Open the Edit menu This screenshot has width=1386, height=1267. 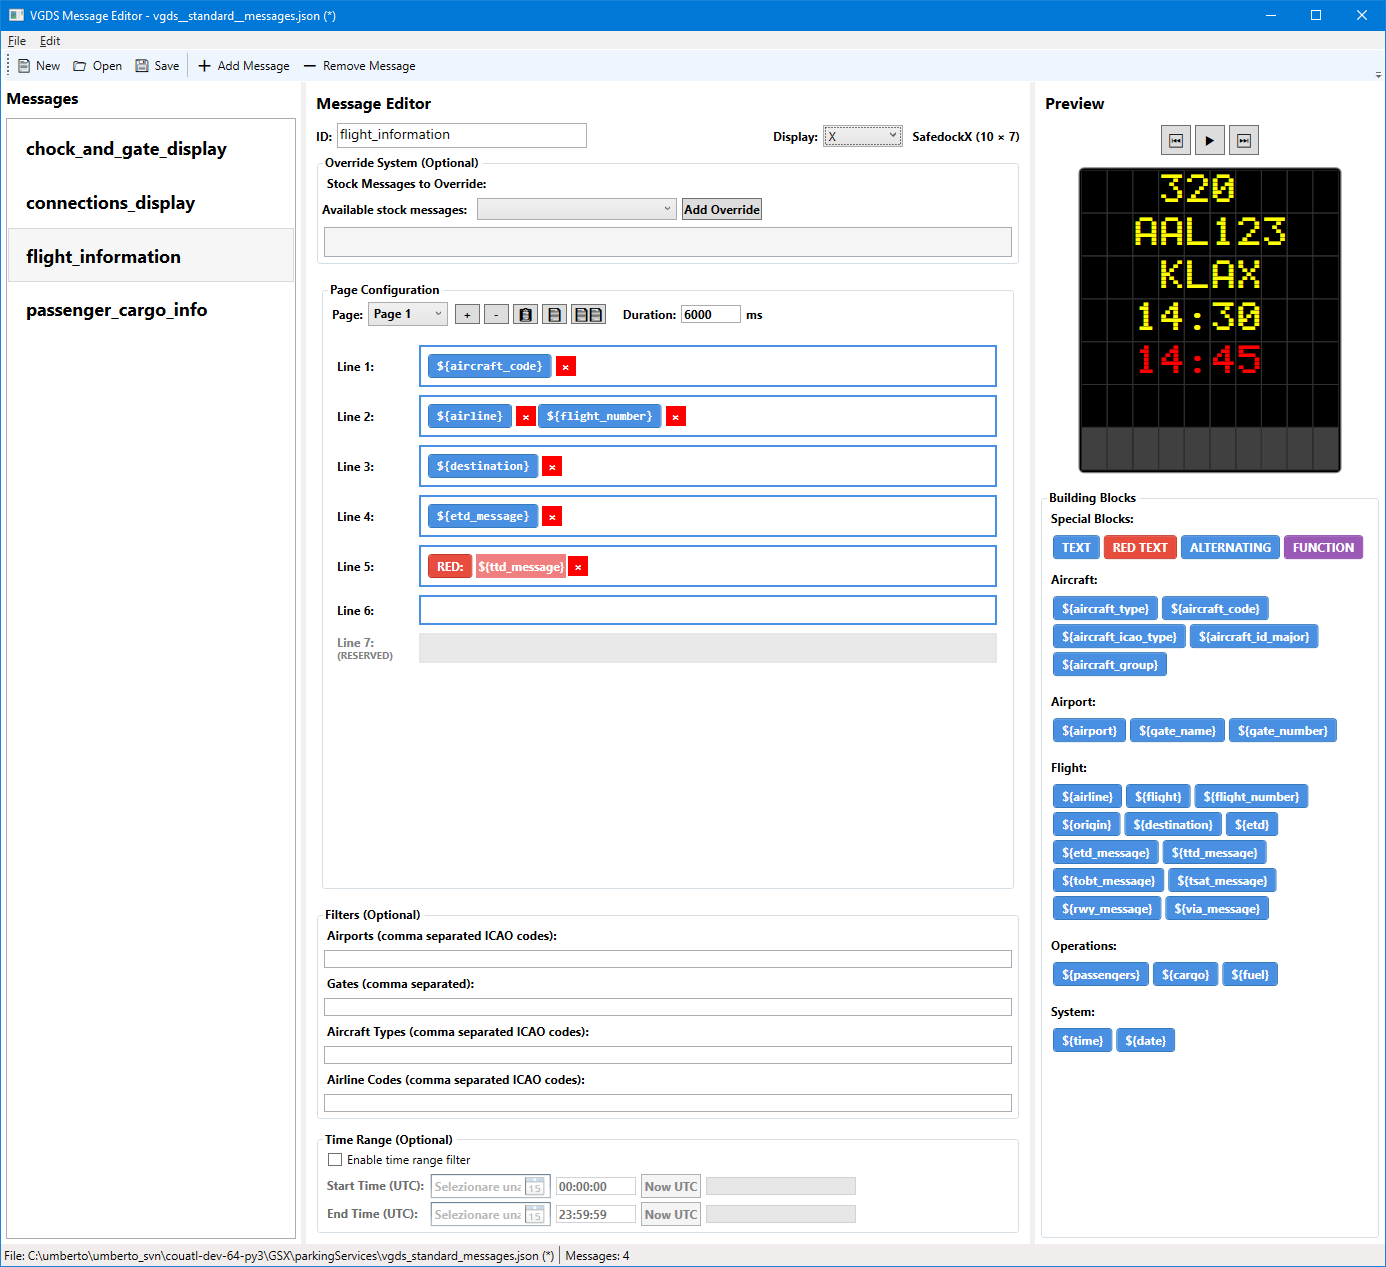tap(50, 41)
